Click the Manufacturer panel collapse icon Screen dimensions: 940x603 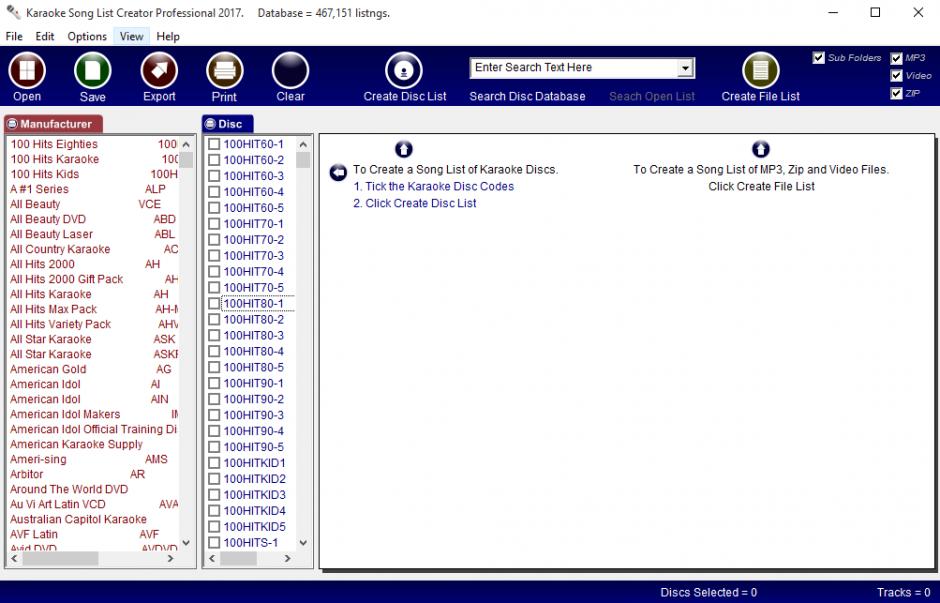click(12, 124)
